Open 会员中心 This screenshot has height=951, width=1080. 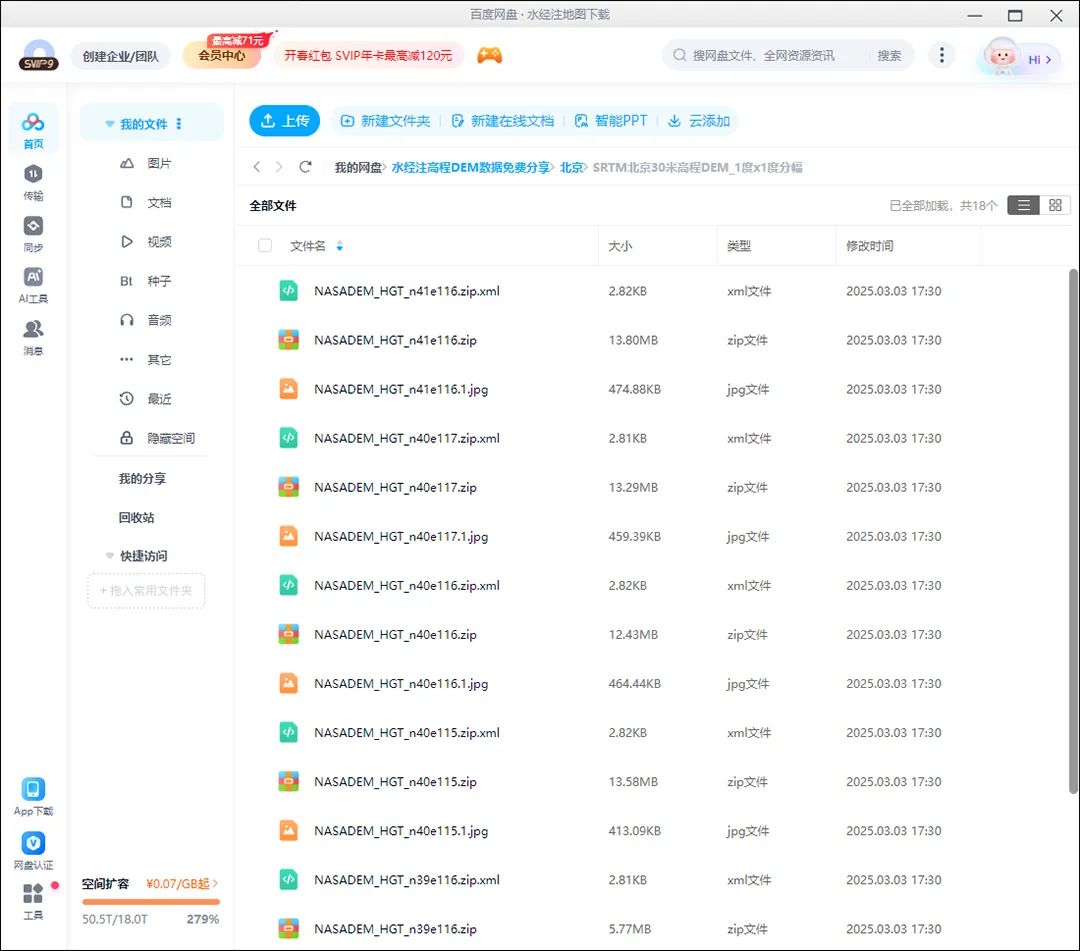coord(222,56)
